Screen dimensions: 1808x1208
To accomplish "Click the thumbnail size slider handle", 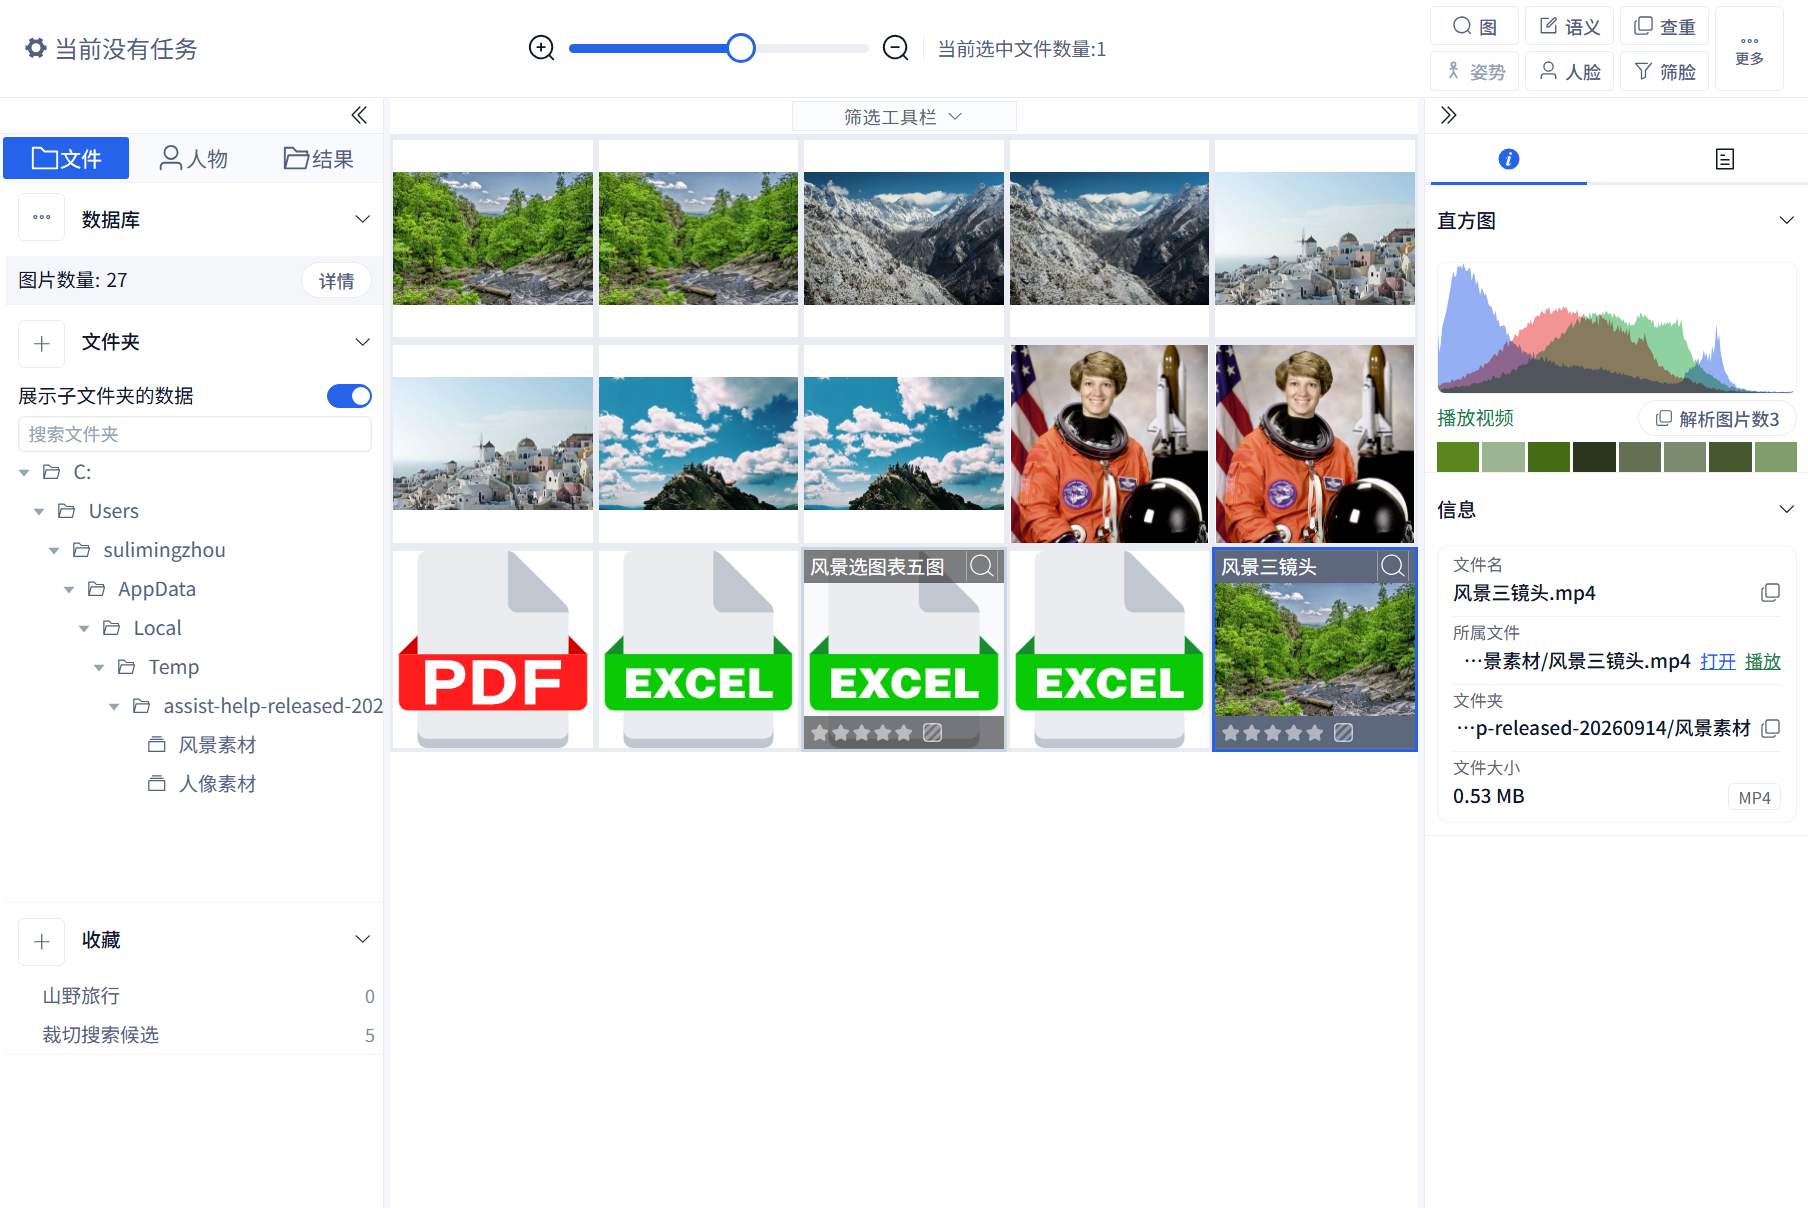I will 741,48.
